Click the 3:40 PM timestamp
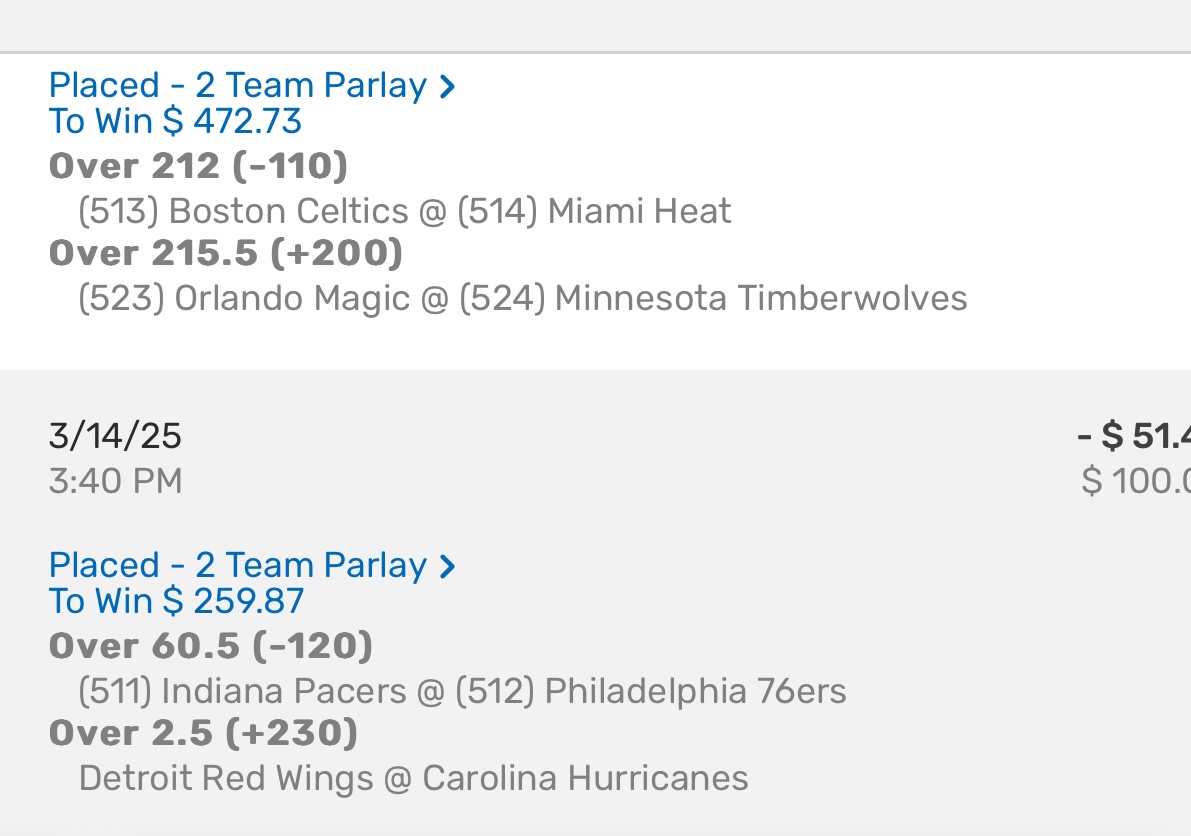The height and width of the screenshot is (836, 1191). point(115,481)
